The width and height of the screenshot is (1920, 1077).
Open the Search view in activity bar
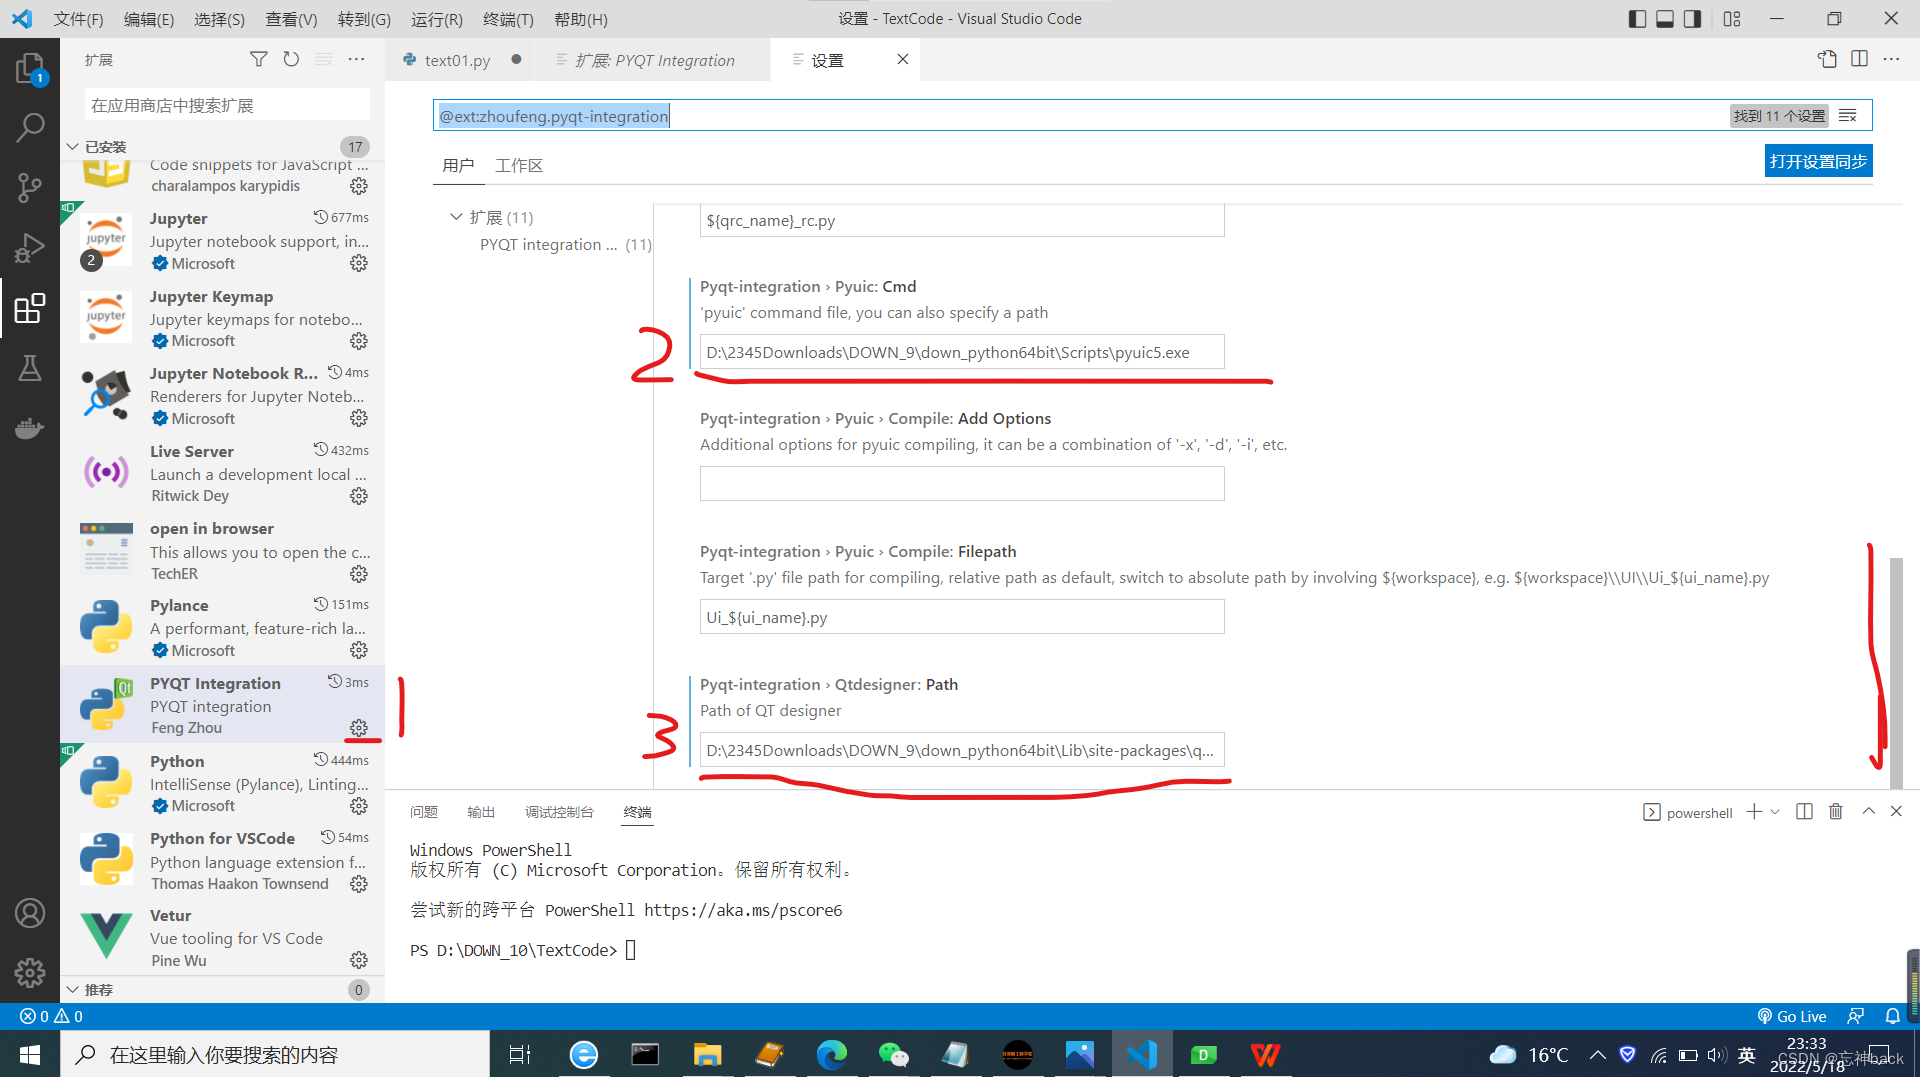tap(30, 127)
